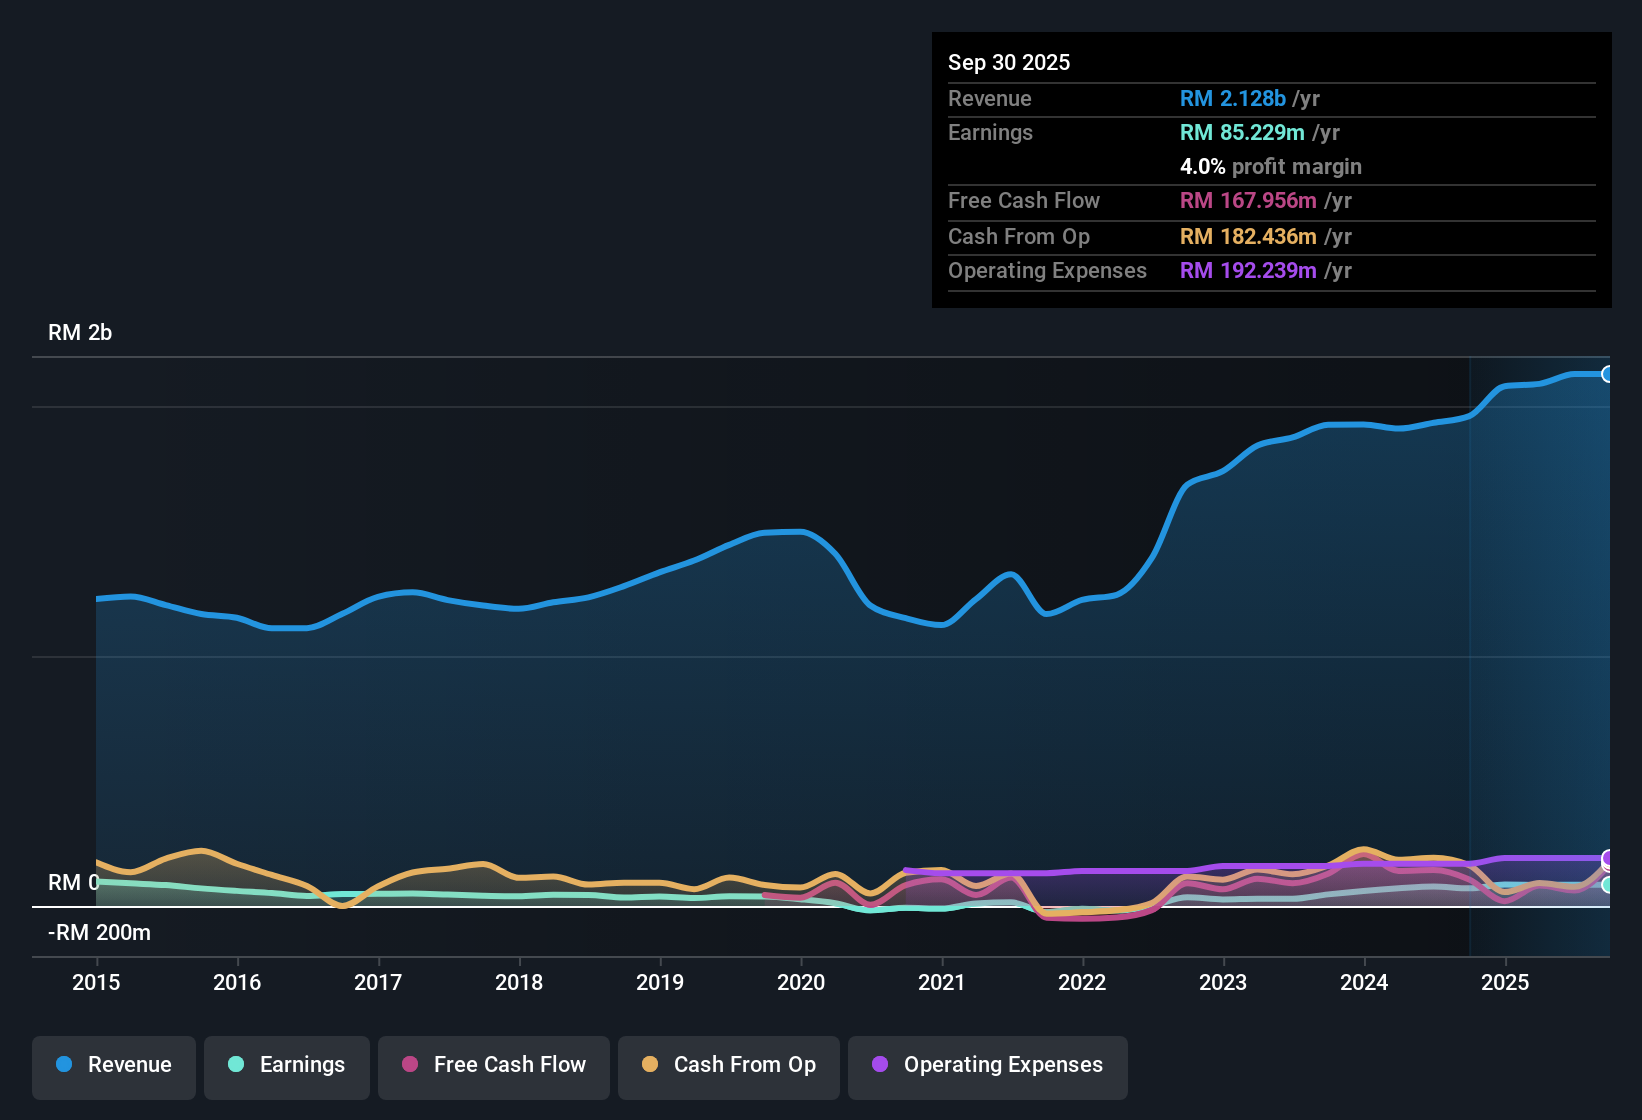Click the pink Free Cash Flow legend dot

[409, 1065]
